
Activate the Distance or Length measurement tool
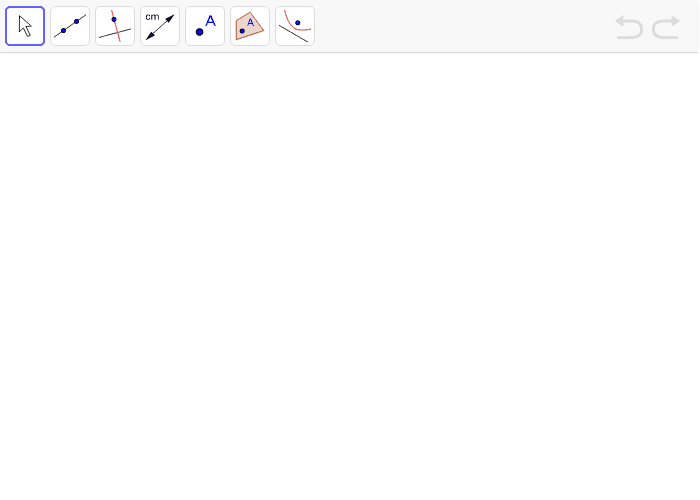point(160,26)
